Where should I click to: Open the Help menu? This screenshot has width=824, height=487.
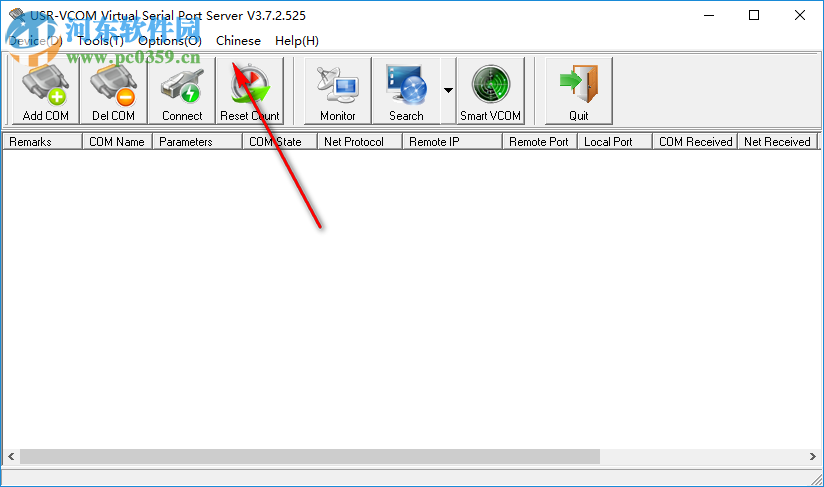coord(297,41)
